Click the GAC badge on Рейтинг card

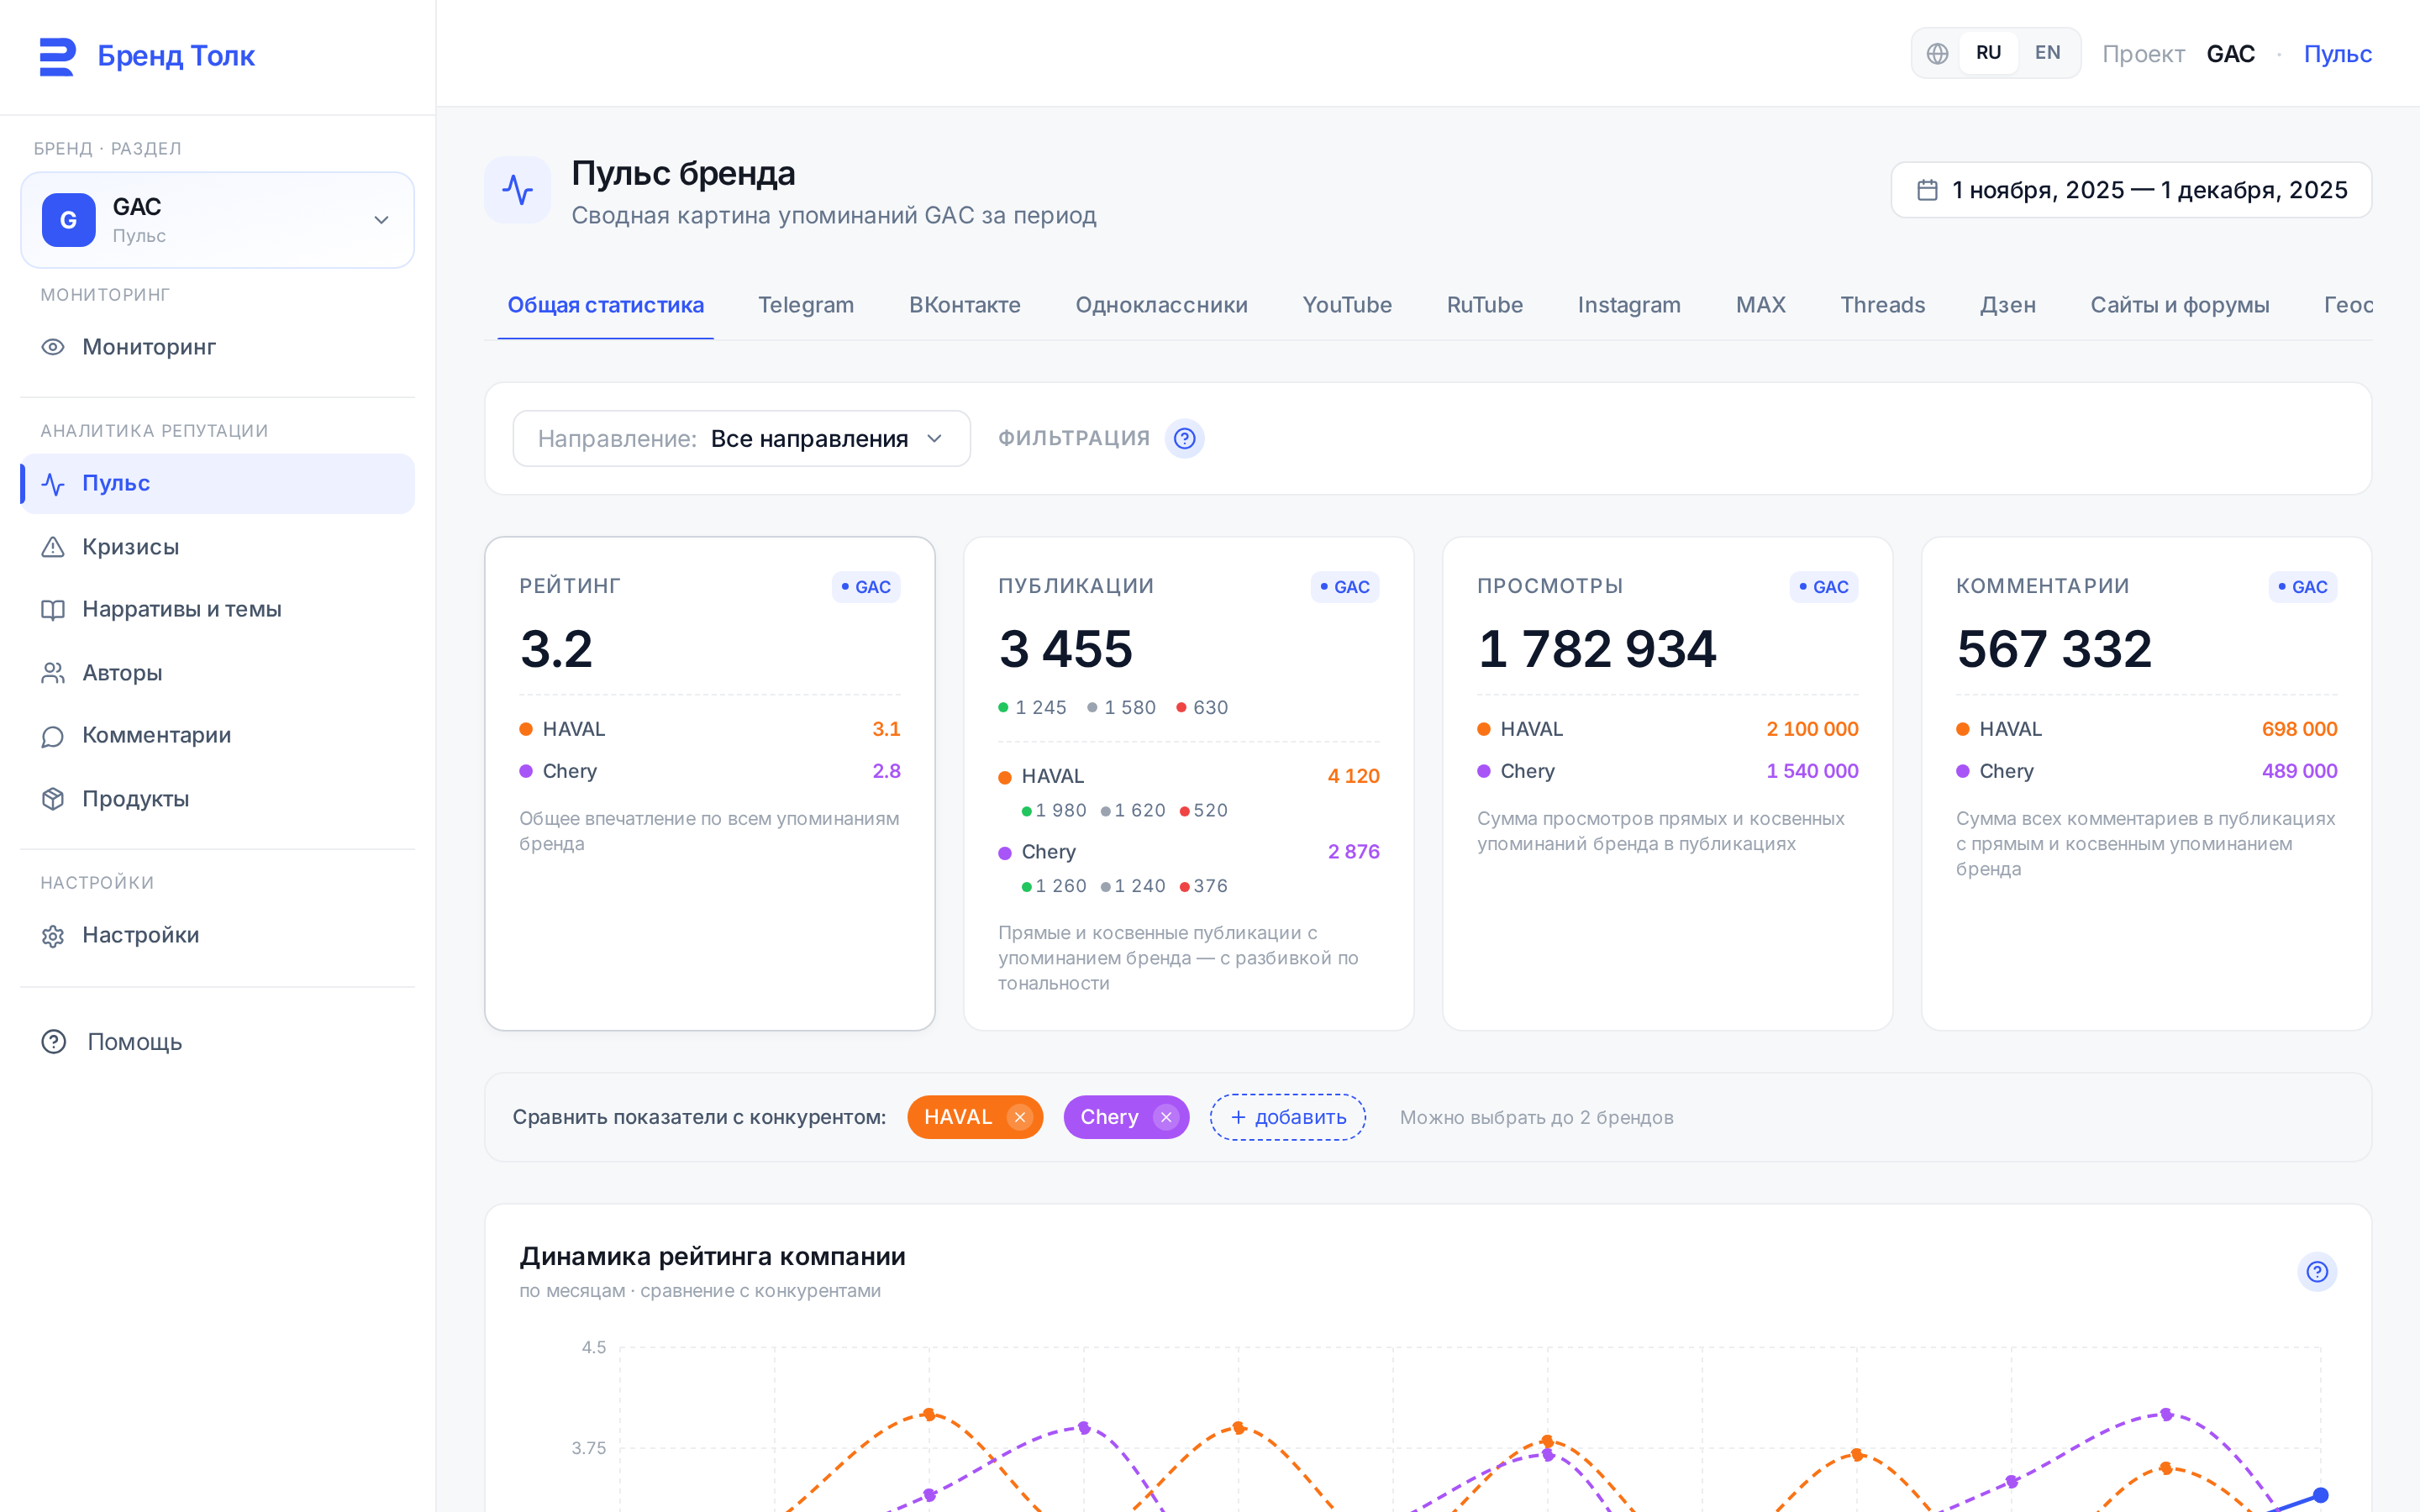pyautogui.click(x=866, y=587)
